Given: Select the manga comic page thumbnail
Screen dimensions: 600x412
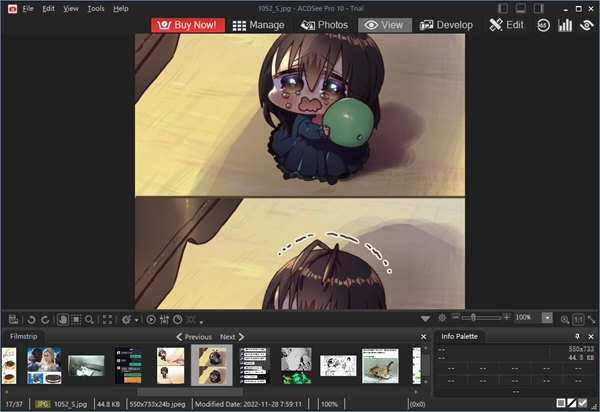Looking at the screenshot, I should (338, 365).
